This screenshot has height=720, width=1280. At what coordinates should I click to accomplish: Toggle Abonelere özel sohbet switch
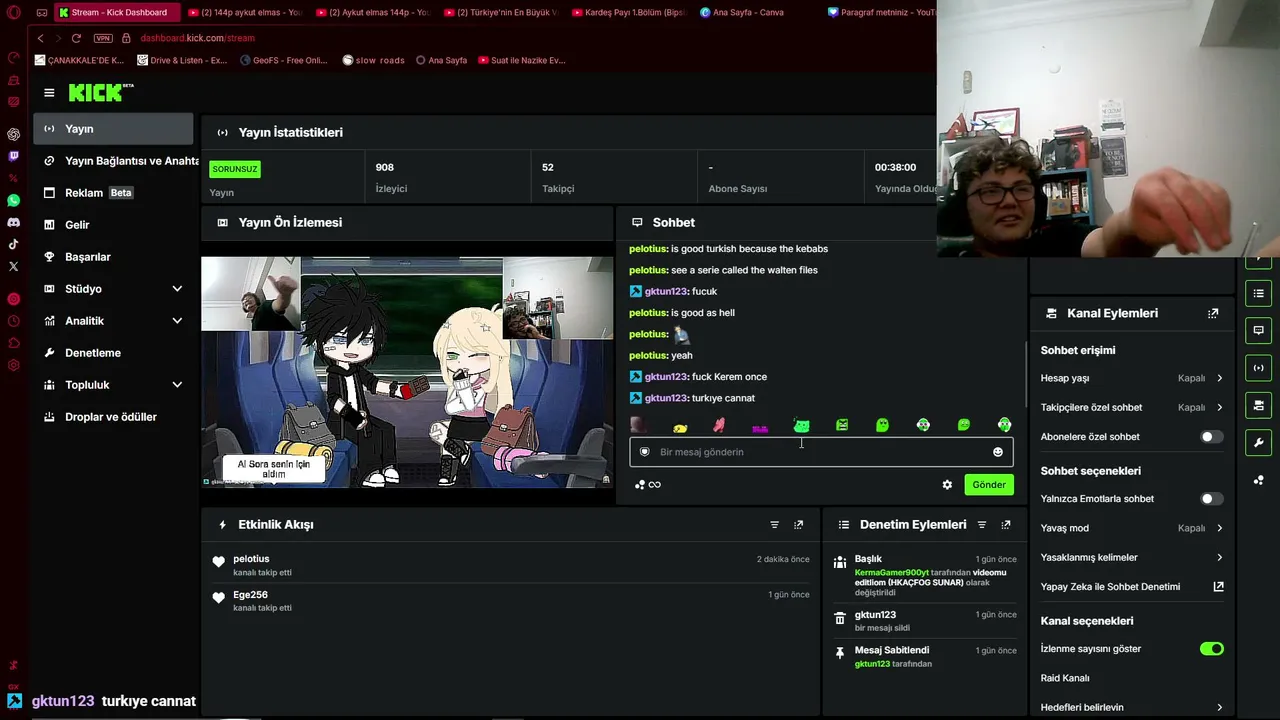coord(1211,437)
